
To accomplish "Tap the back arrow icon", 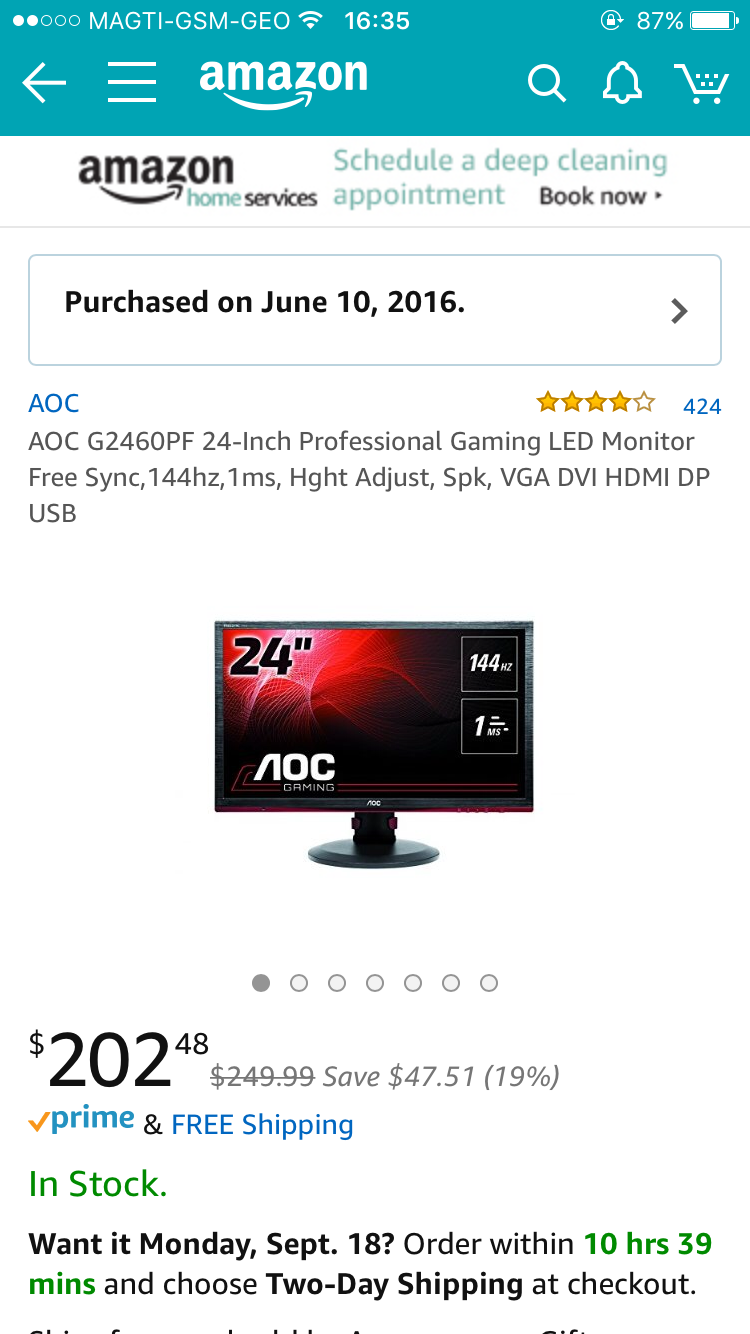I will coord(44,83).
